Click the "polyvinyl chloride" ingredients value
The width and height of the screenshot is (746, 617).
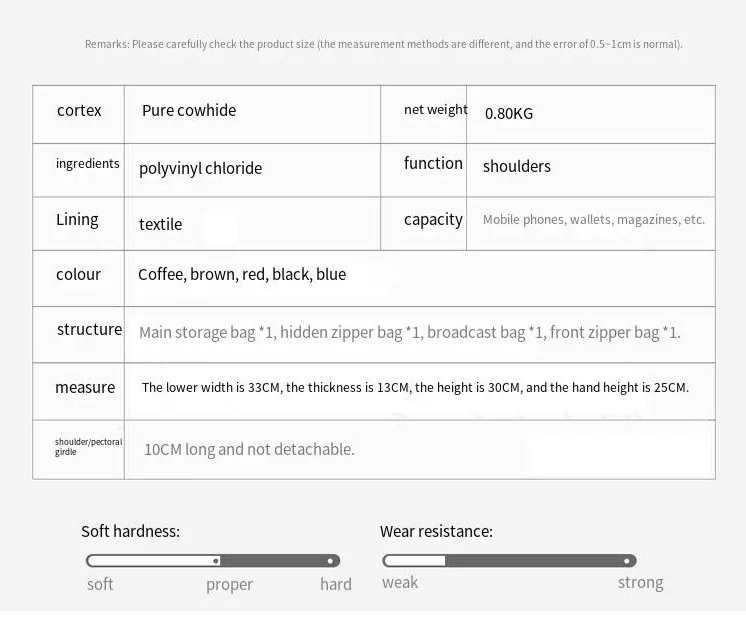coord(200,168)
